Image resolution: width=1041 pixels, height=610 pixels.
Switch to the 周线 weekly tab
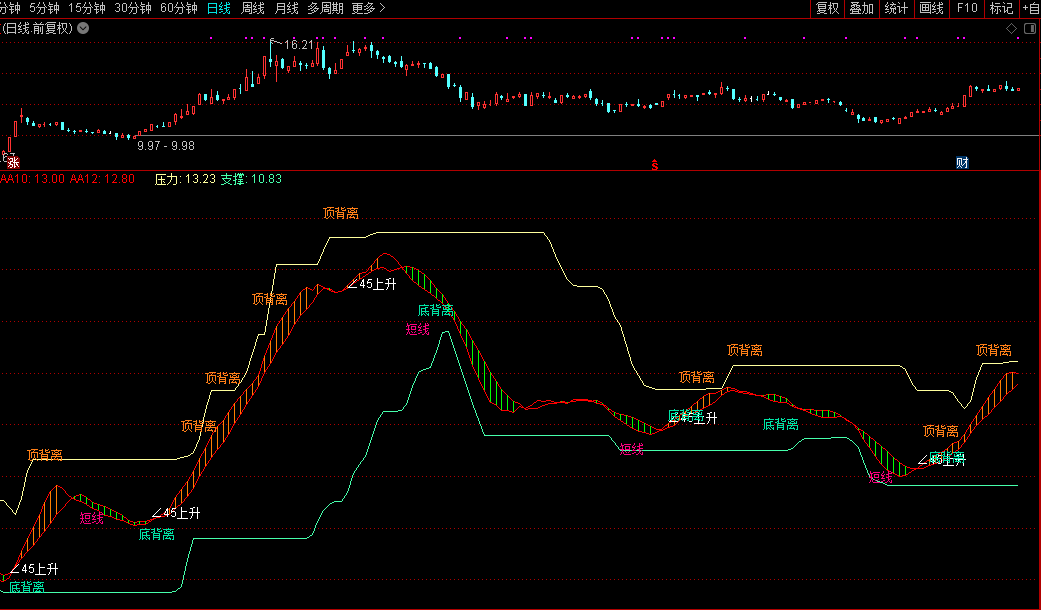(x=253, y=9)
